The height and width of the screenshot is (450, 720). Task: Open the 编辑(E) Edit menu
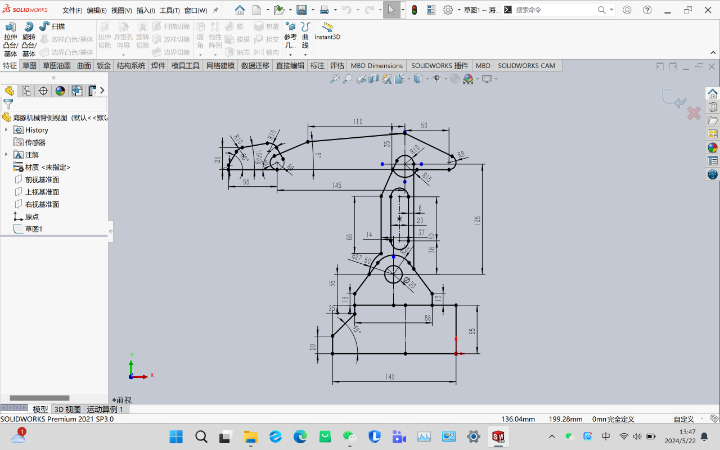(96, 10)
